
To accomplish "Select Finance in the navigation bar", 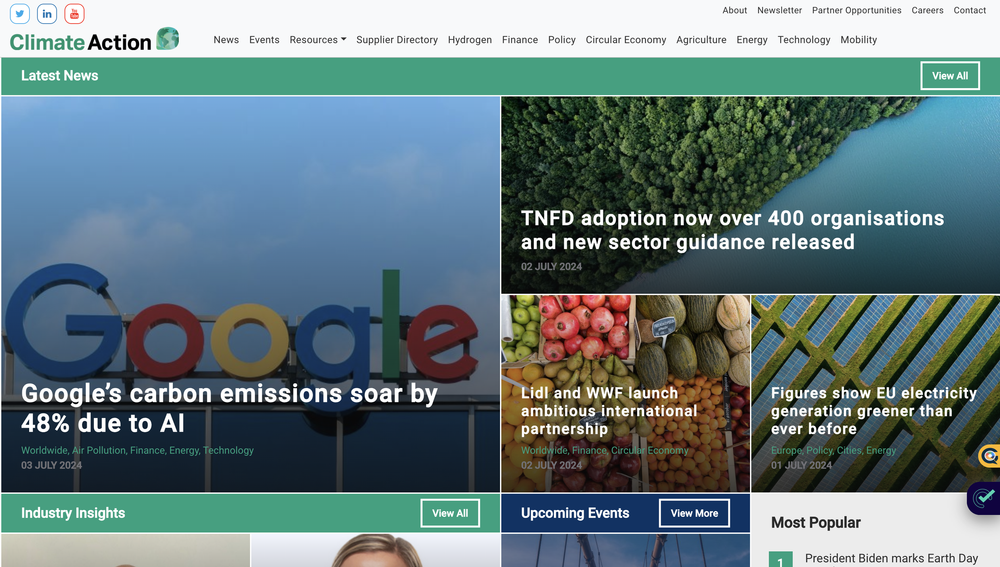I will pyautogui.click(x=520, y=40).
